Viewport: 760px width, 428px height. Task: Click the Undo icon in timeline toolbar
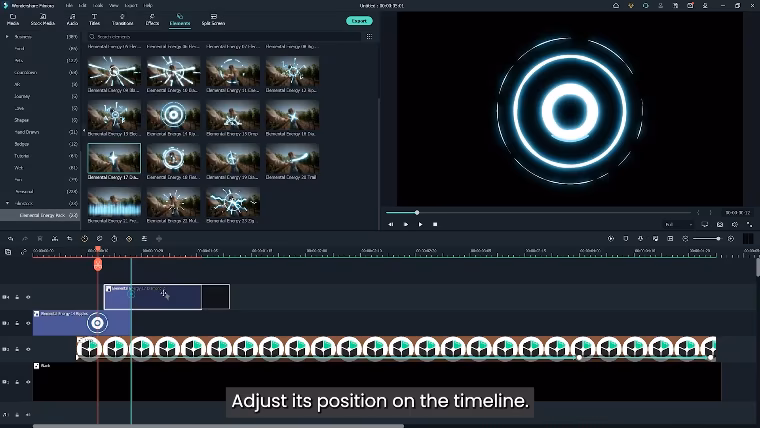click(11, 238)
